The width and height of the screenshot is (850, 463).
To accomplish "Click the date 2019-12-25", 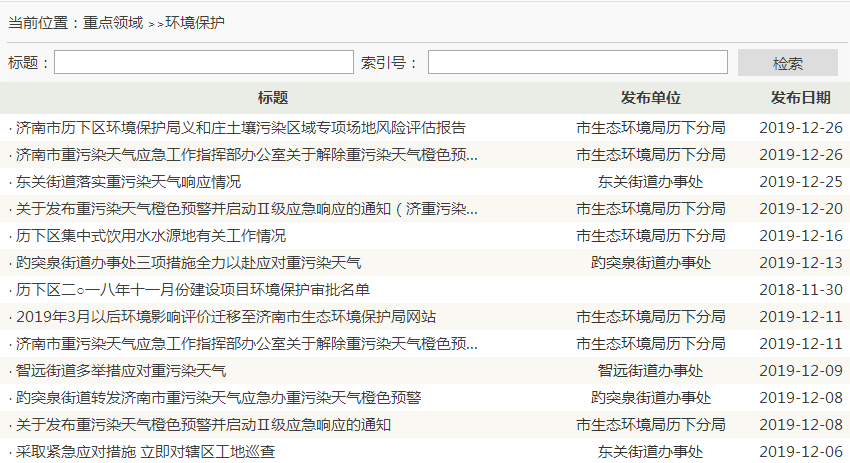I will click(x=801, y=182).
